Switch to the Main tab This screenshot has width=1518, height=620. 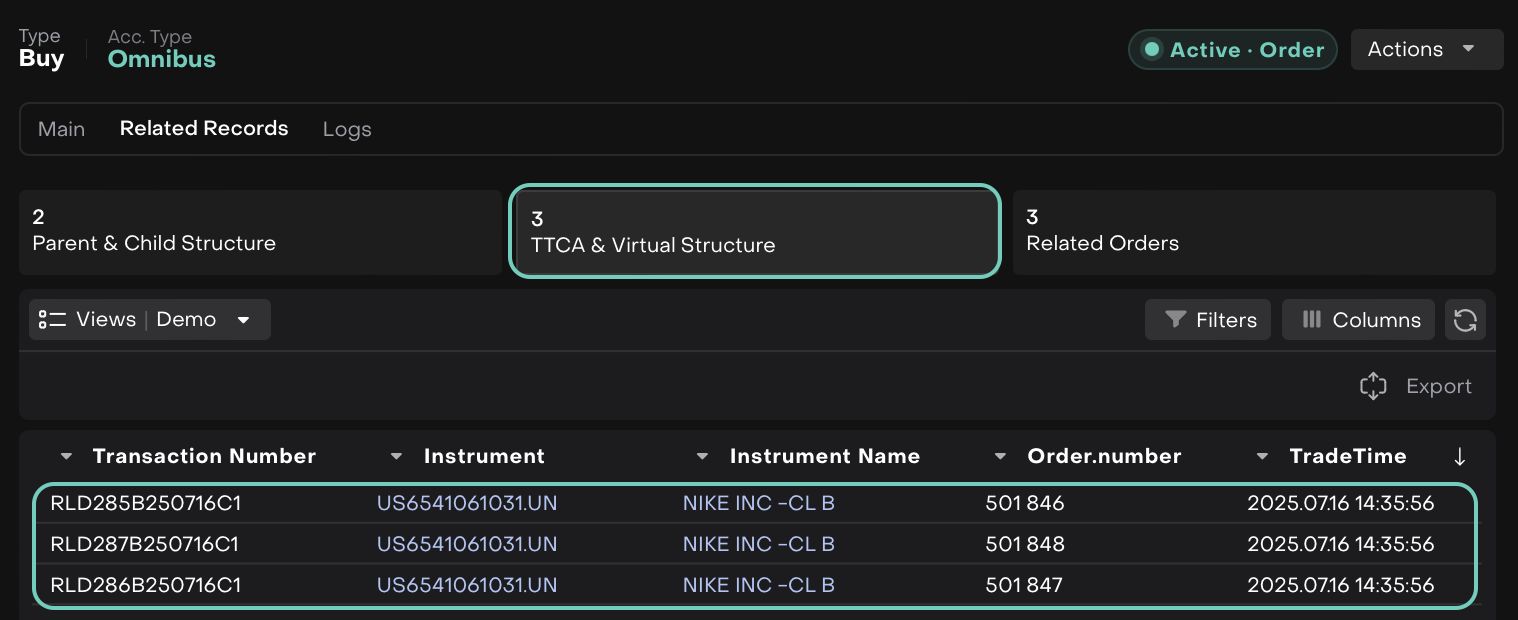click(61, 129)
